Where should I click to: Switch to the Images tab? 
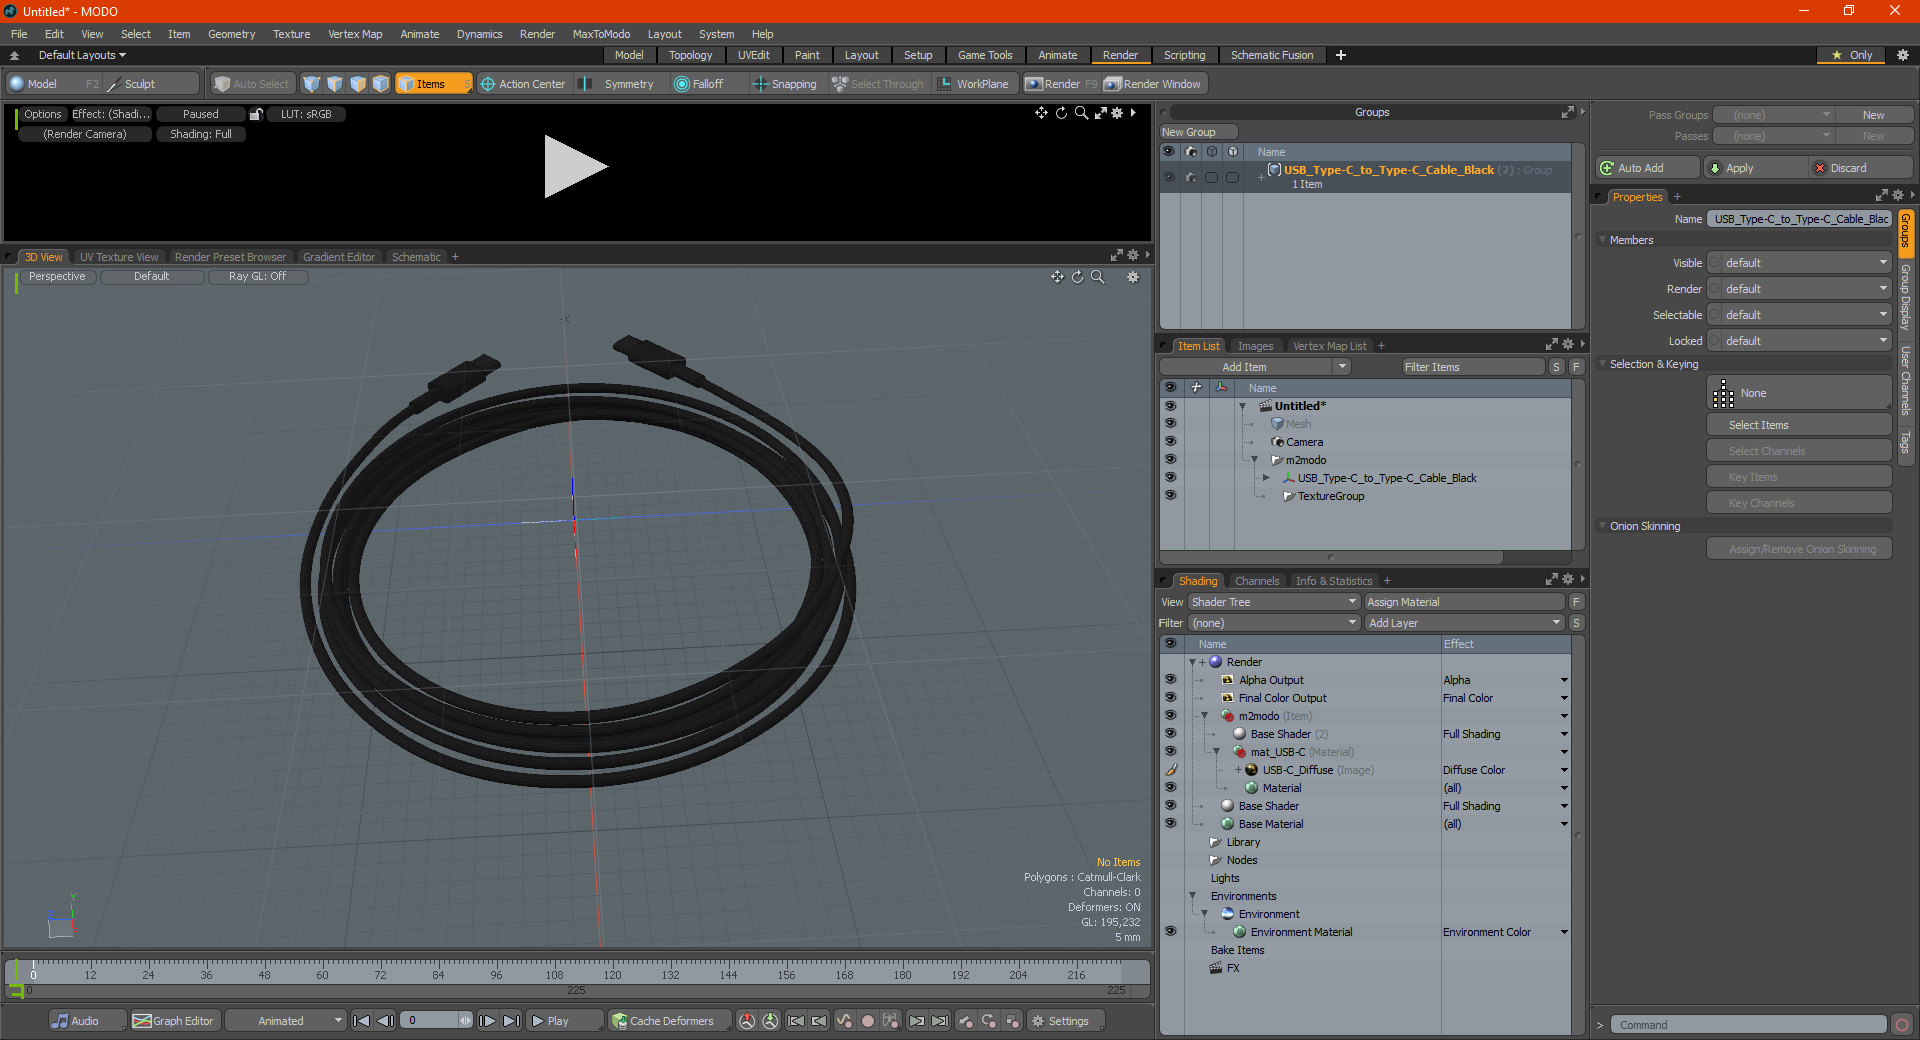pos(1255,346)
